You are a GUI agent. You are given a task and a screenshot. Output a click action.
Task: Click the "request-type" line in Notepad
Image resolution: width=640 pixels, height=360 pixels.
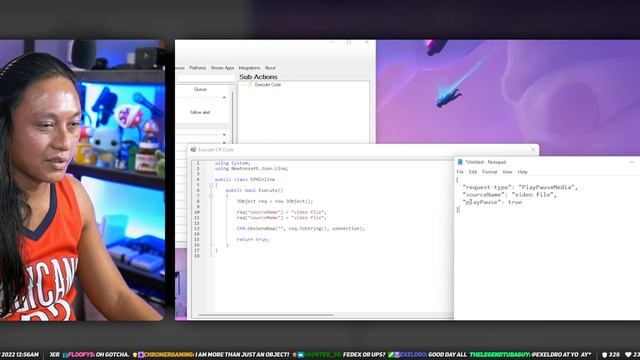coord(520,187)
